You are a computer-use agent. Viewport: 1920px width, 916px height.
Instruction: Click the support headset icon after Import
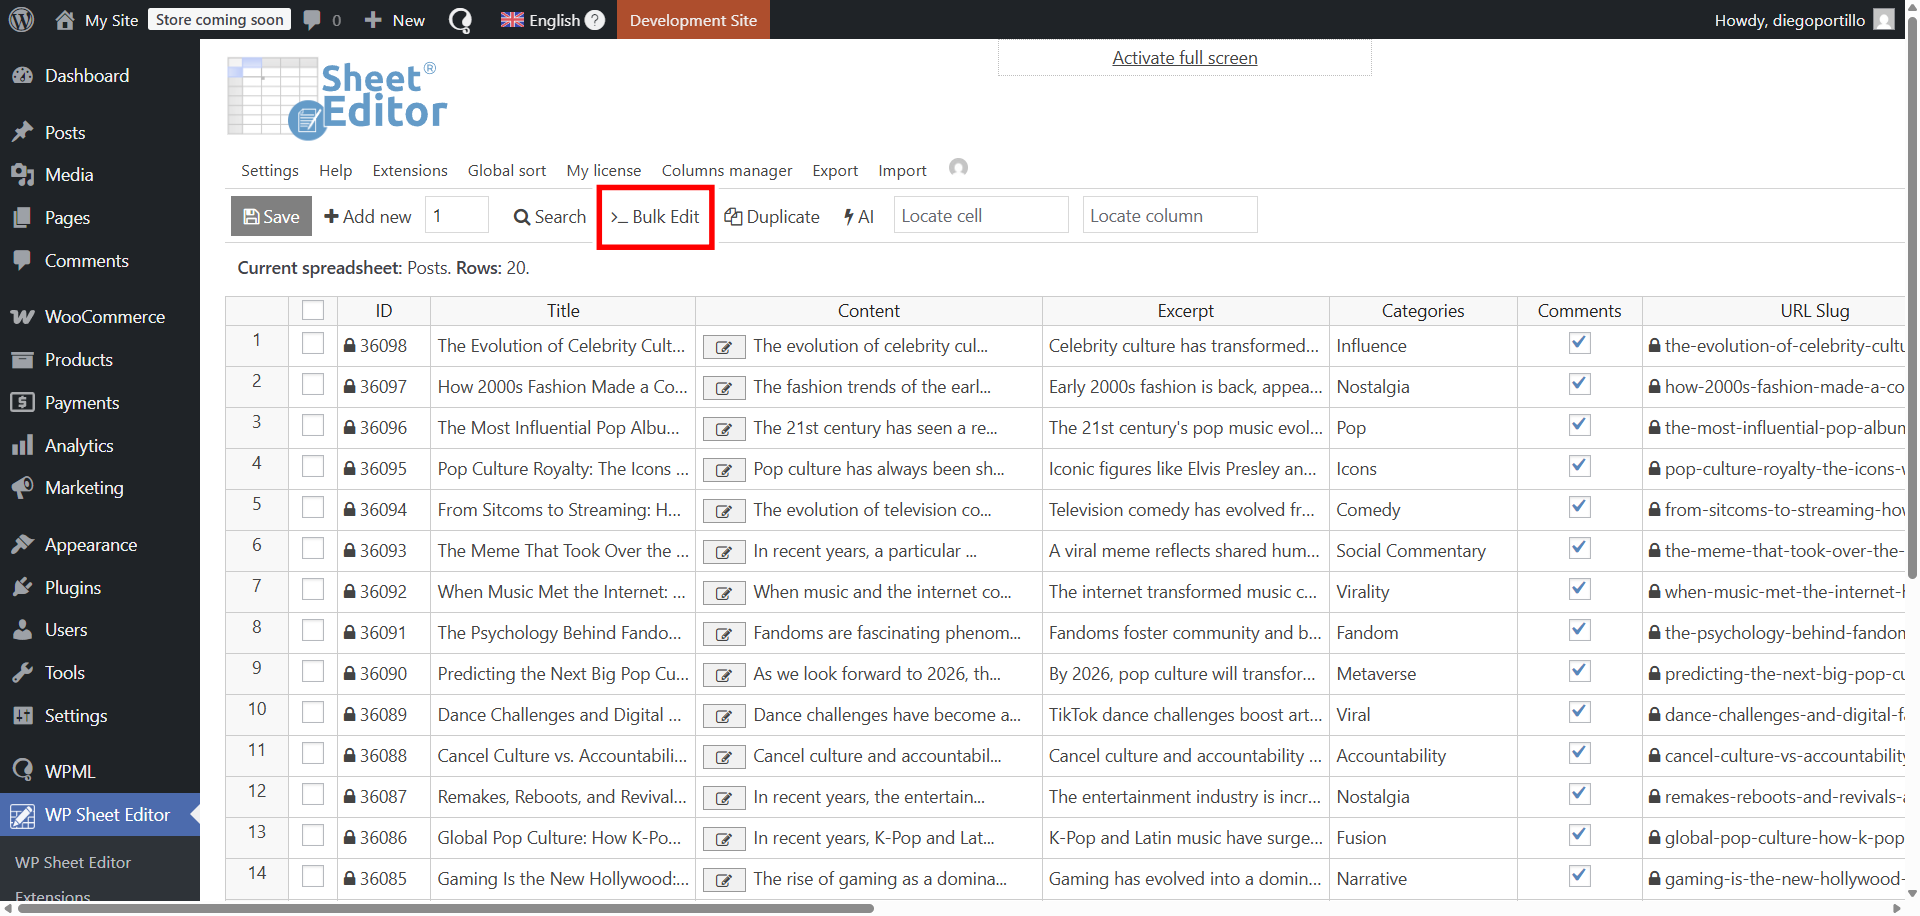(x=958, y=168)
